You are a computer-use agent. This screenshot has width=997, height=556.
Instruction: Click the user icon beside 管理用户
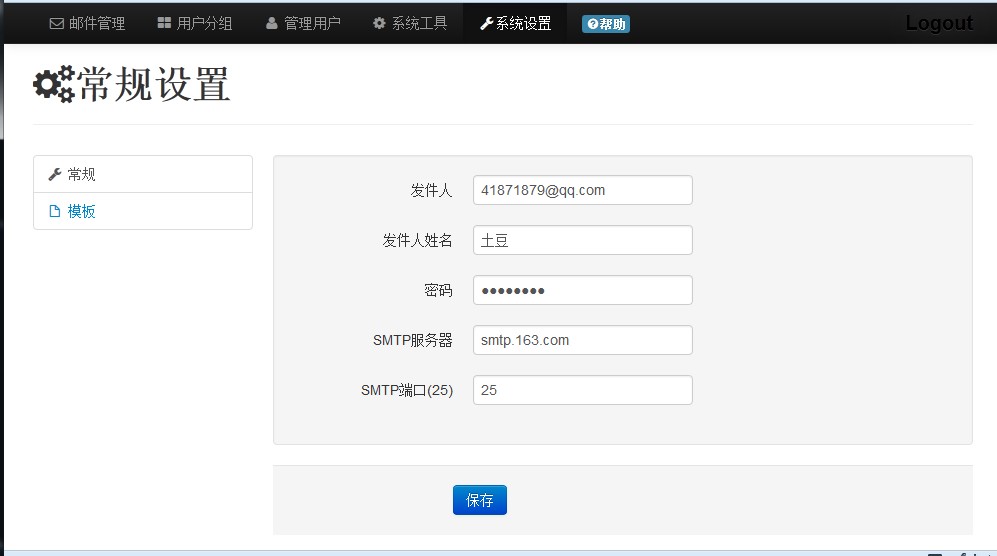point(272,23)
